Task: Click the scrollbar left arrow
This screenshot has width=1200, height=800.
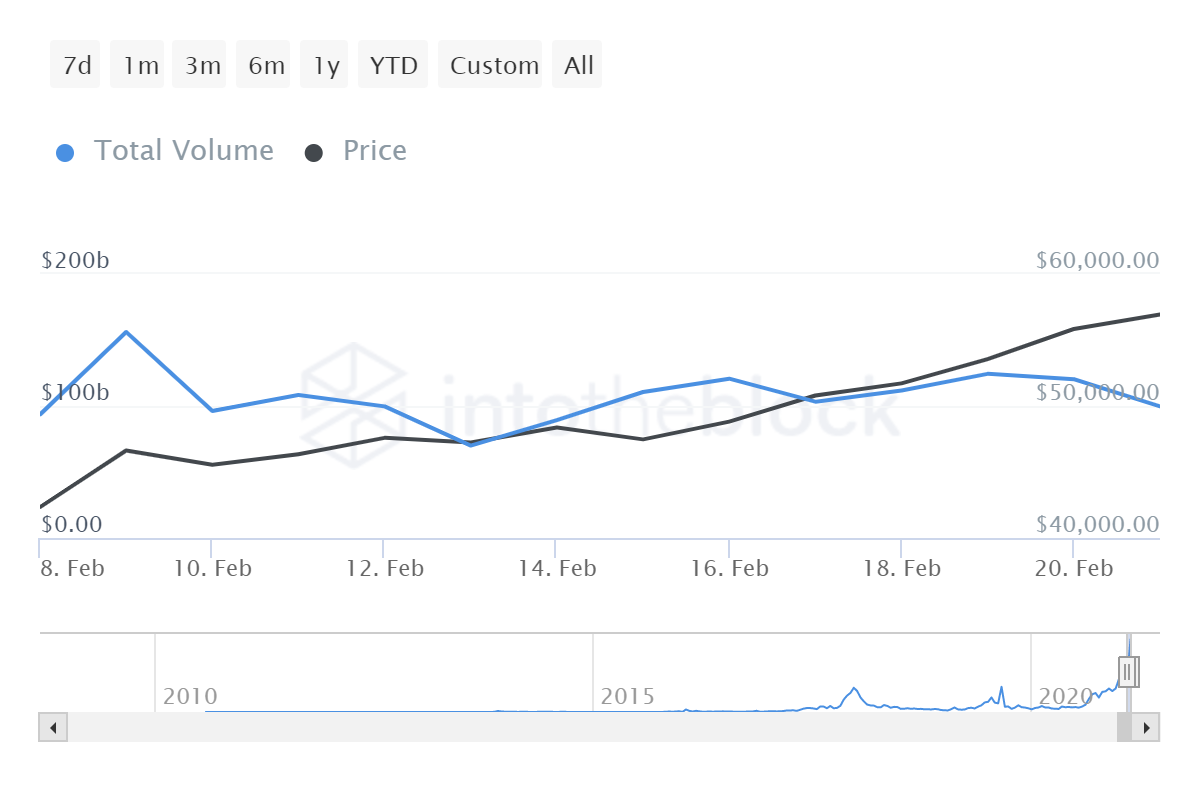Action: [53, 727]
